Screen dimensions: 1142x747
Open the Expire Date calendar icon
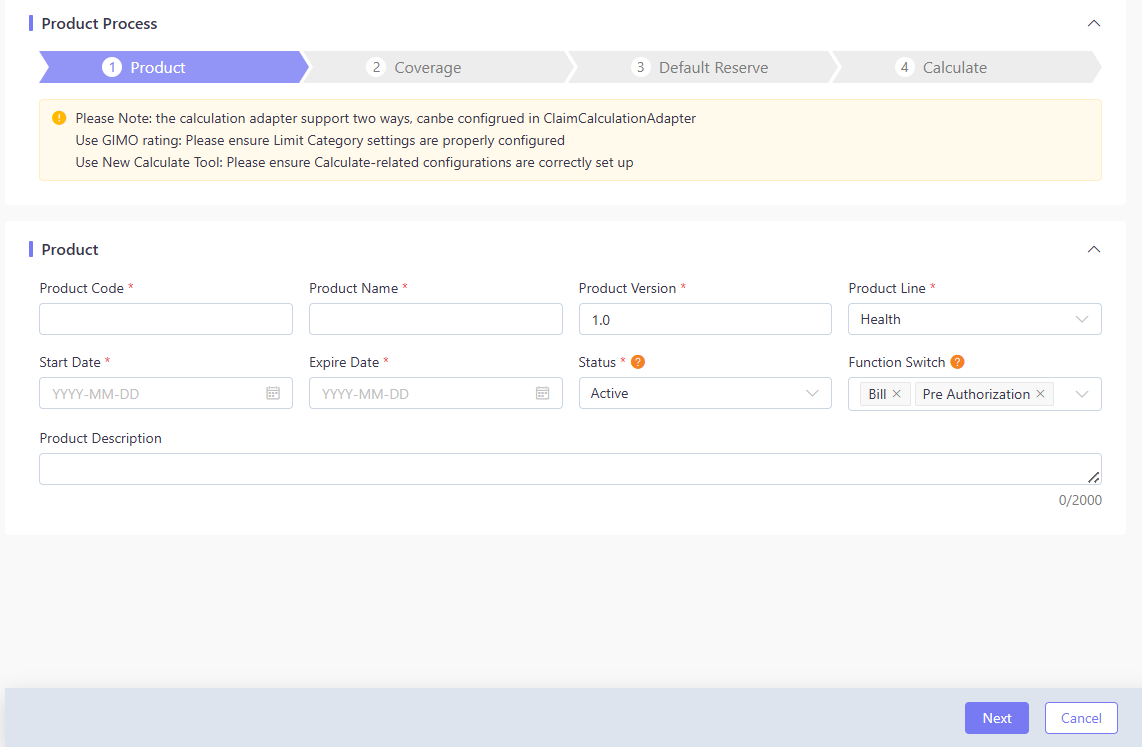tap(543, 393)
